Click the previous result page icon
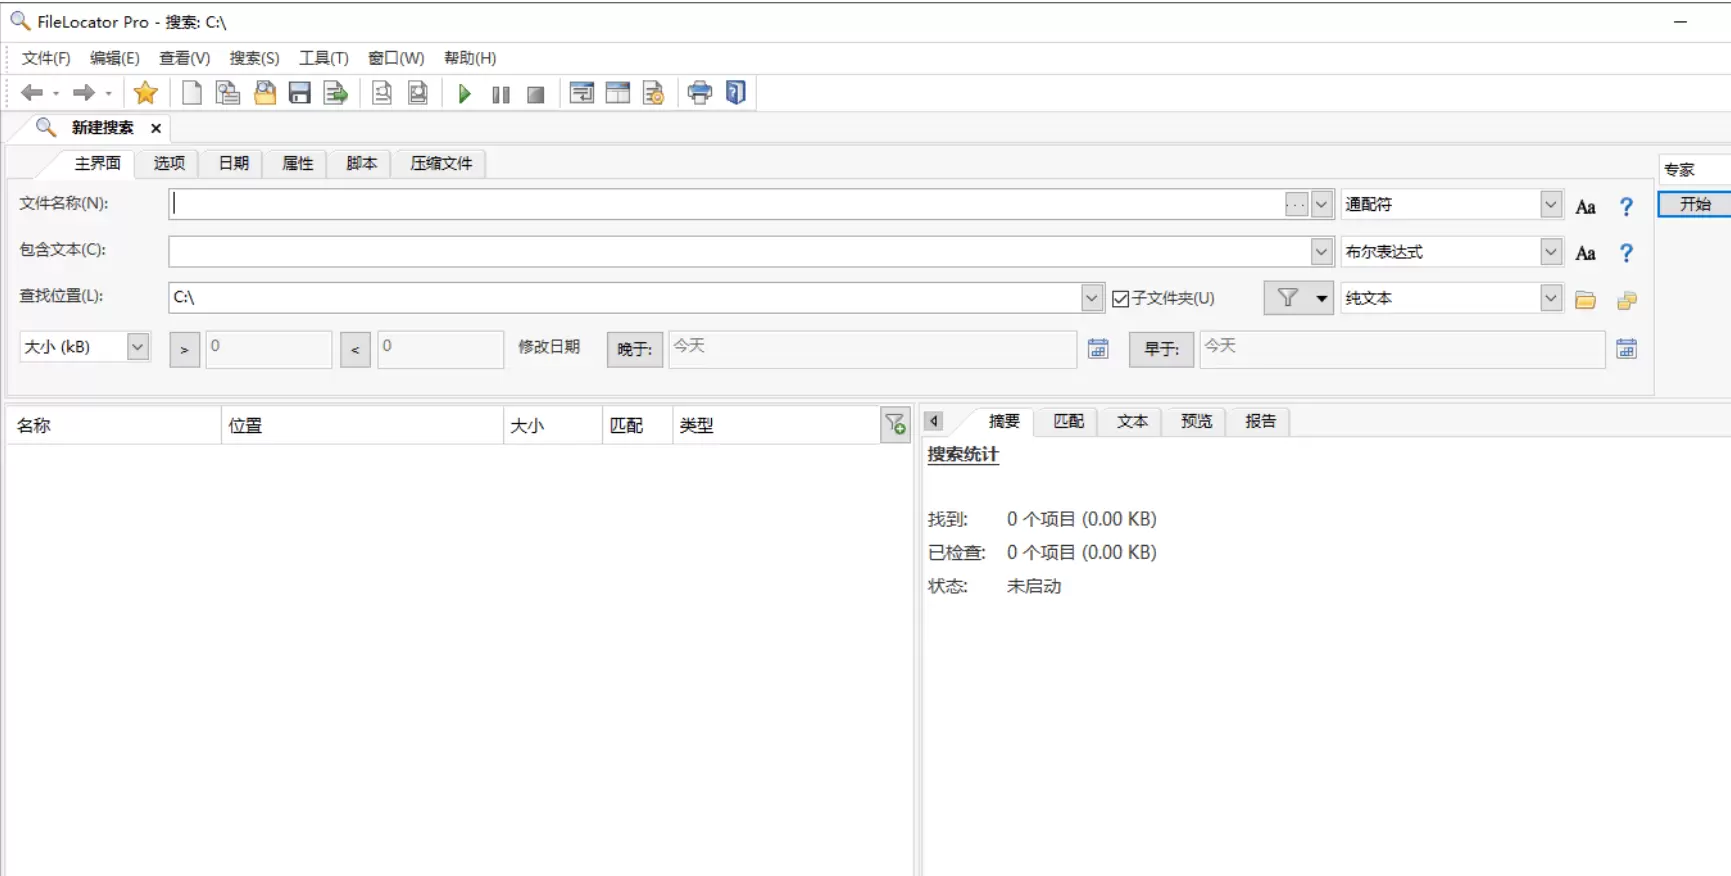The height and width of the screenshot is (876, 1731). pos(382,93)
